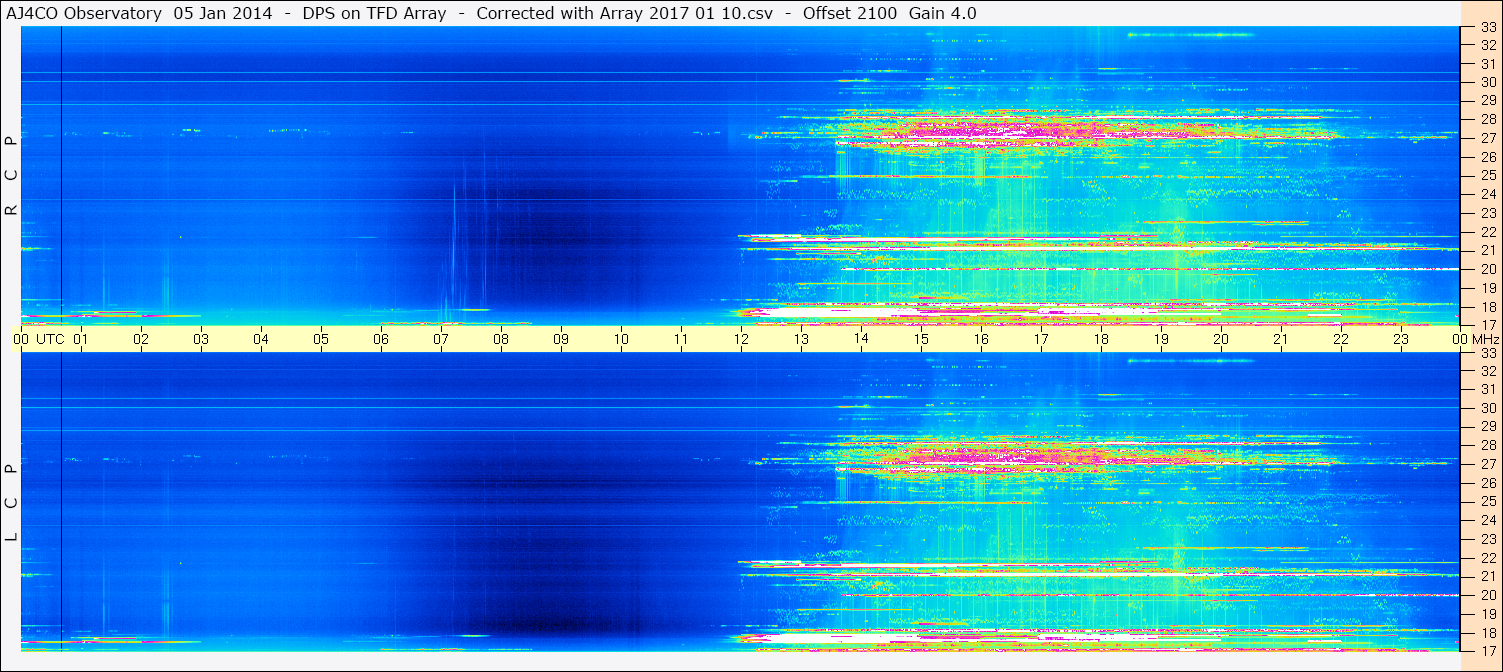Select the "Offset 2100" header value
The height and width of the screenshot is (672, 1503).
850,13
